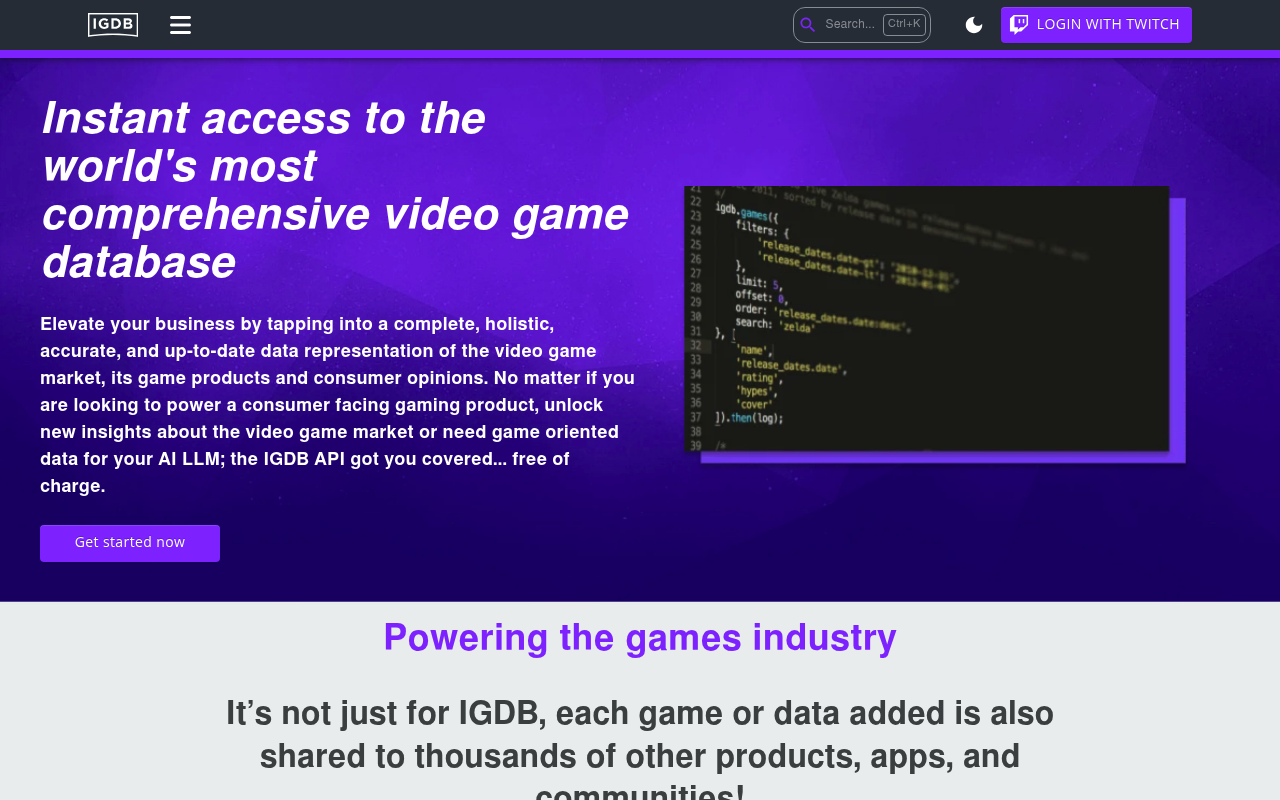Click the Login with Twitch button label
The image size is (1280, 800).
click(x=1108, y=25)
